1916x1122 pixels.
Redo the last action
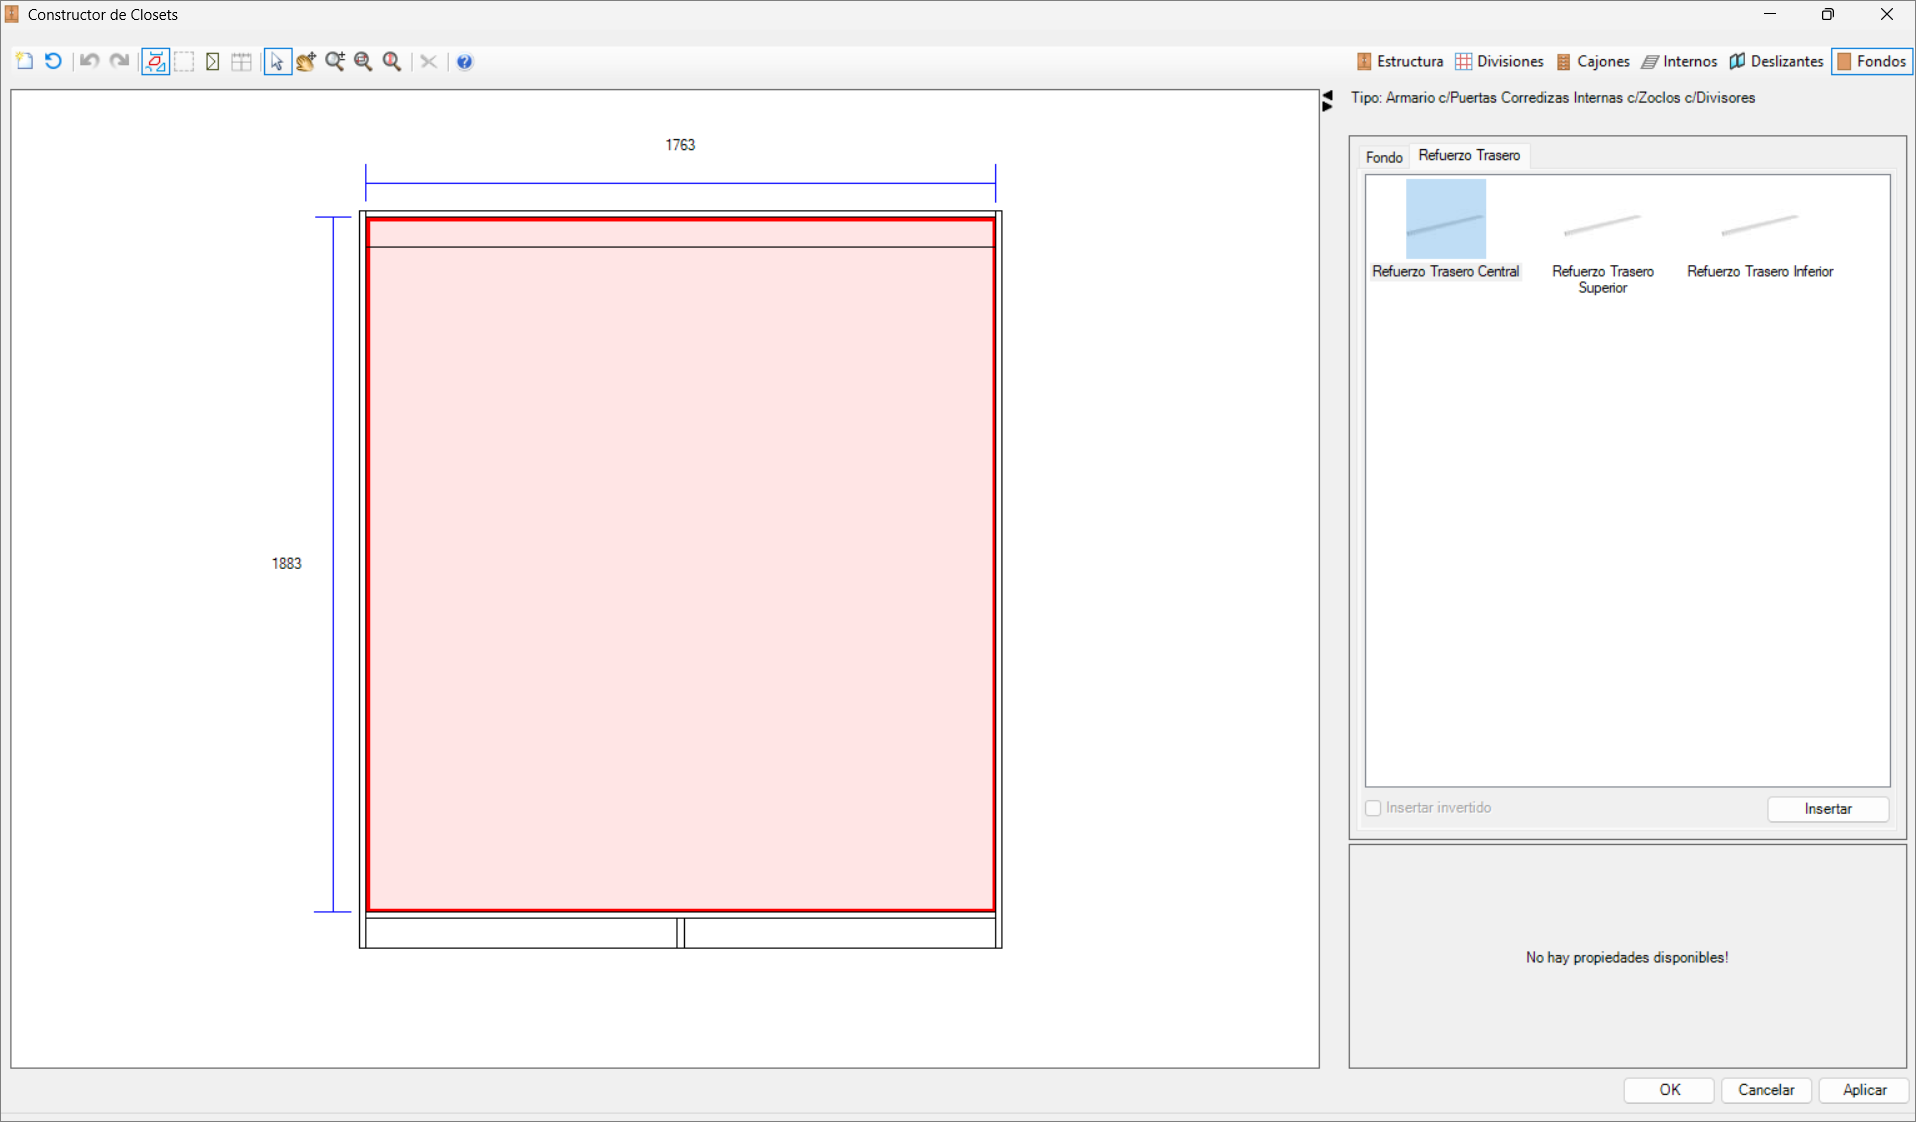pos(118,61)
